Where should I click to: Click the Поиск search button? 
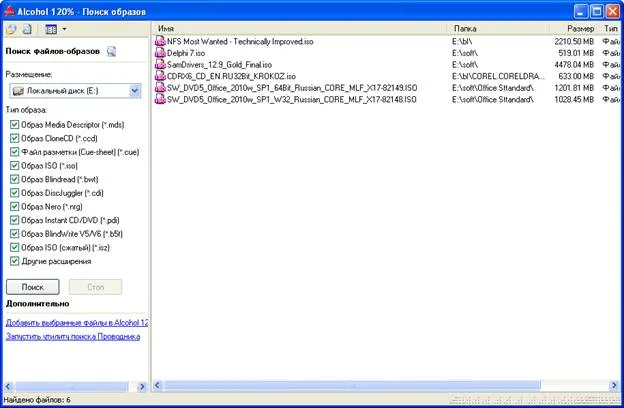[x=33, y=287]
